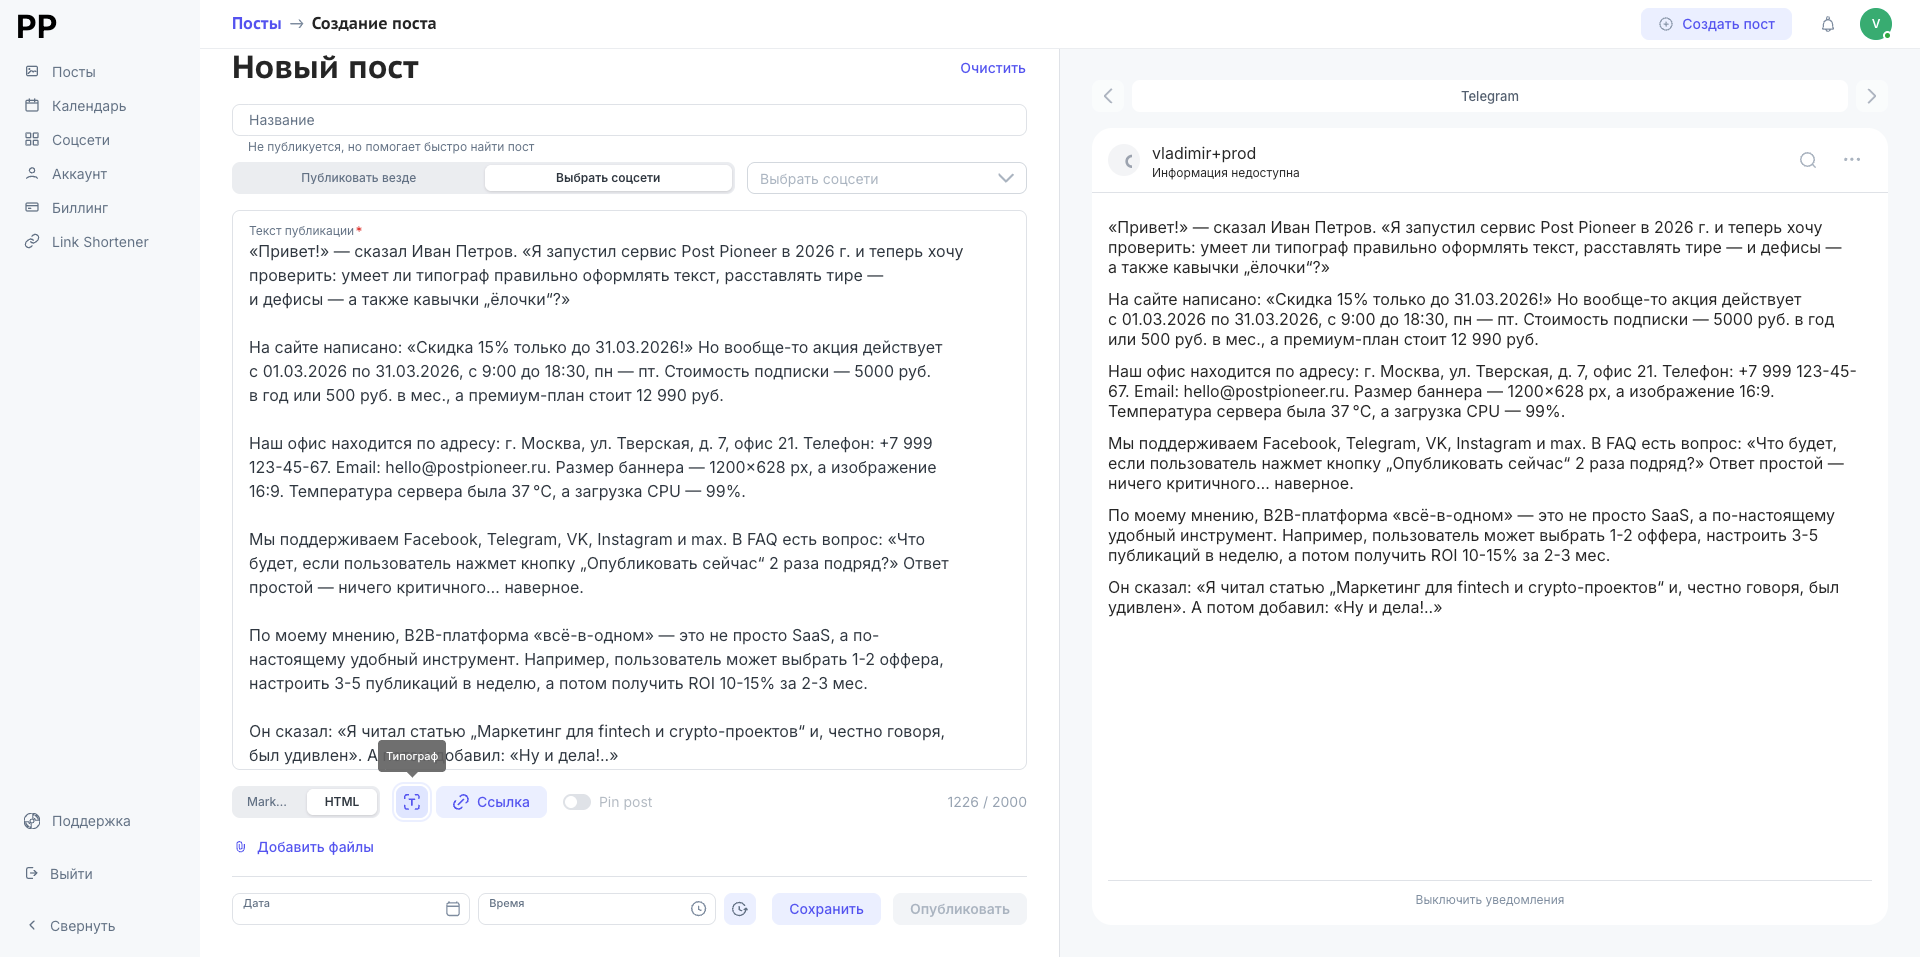Click the schedule refresh icon beside Time field
This screenshot has height=957, width=1920.
740,909
